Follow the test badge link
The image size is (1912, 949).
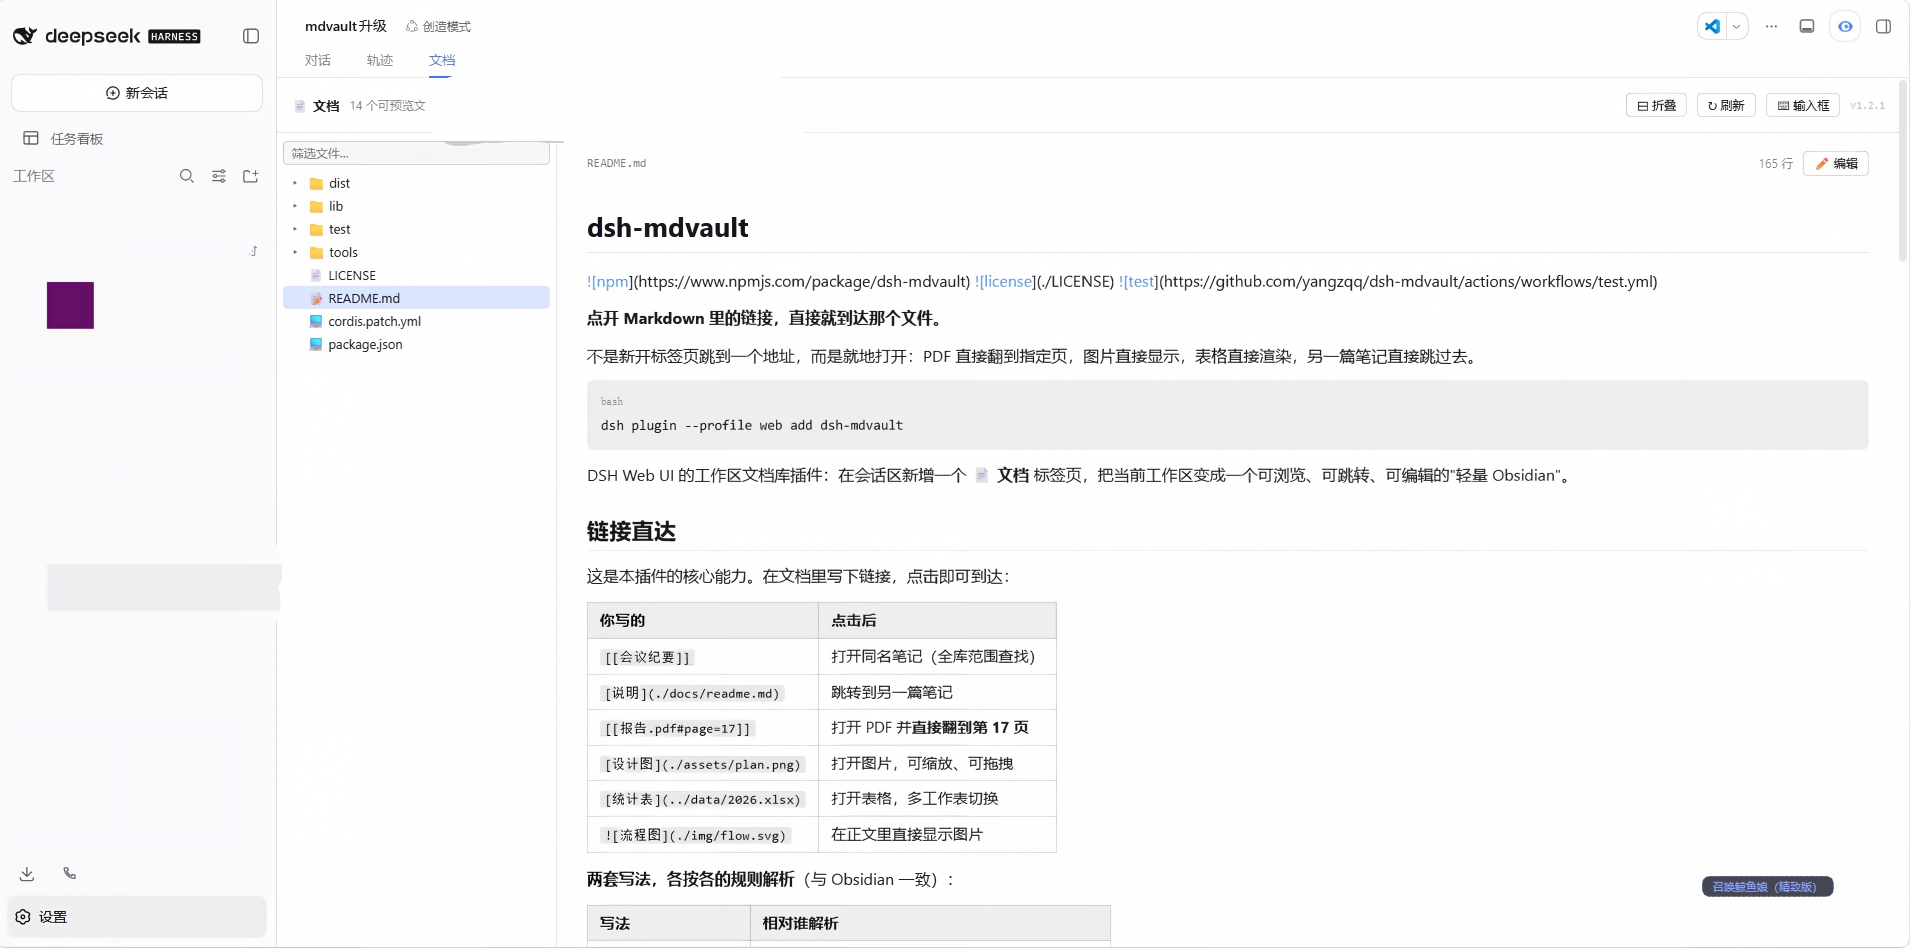tap(1140, 282)
